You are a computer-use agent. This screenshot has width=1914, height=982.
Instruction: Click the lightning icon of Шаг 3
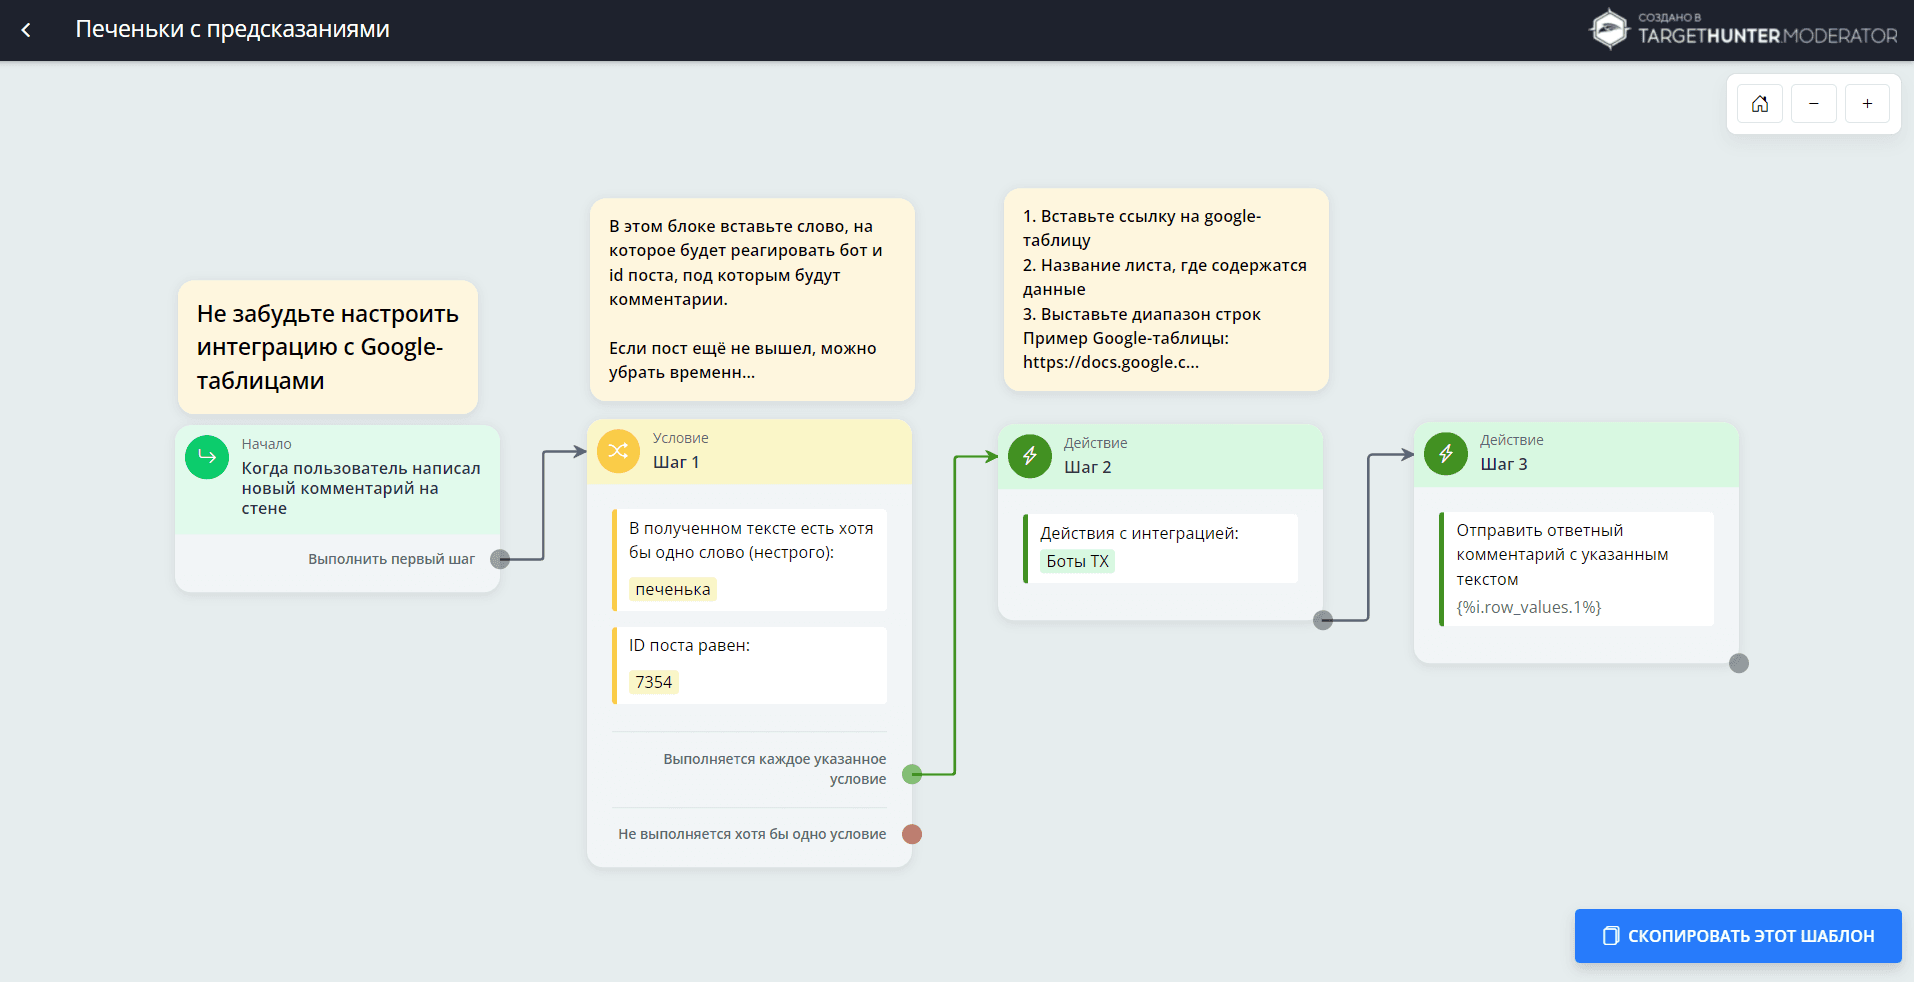click(1445, 453)
